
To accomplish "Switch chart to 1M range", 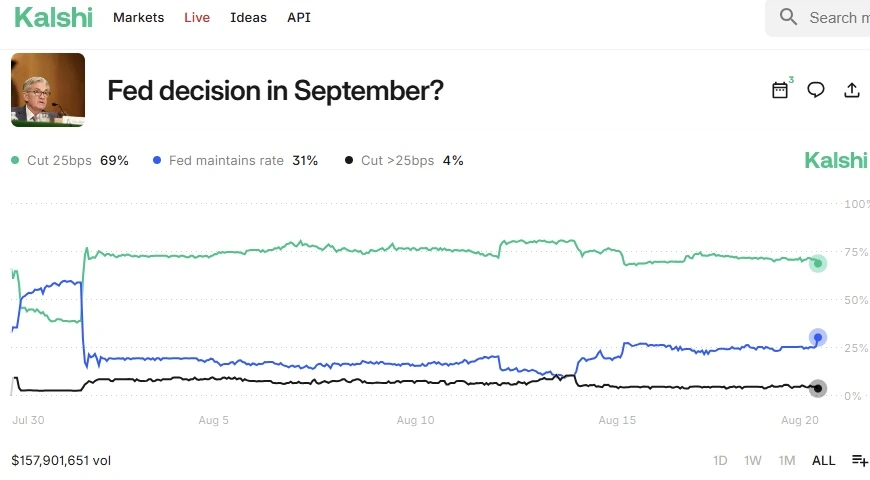I will 787,461.
